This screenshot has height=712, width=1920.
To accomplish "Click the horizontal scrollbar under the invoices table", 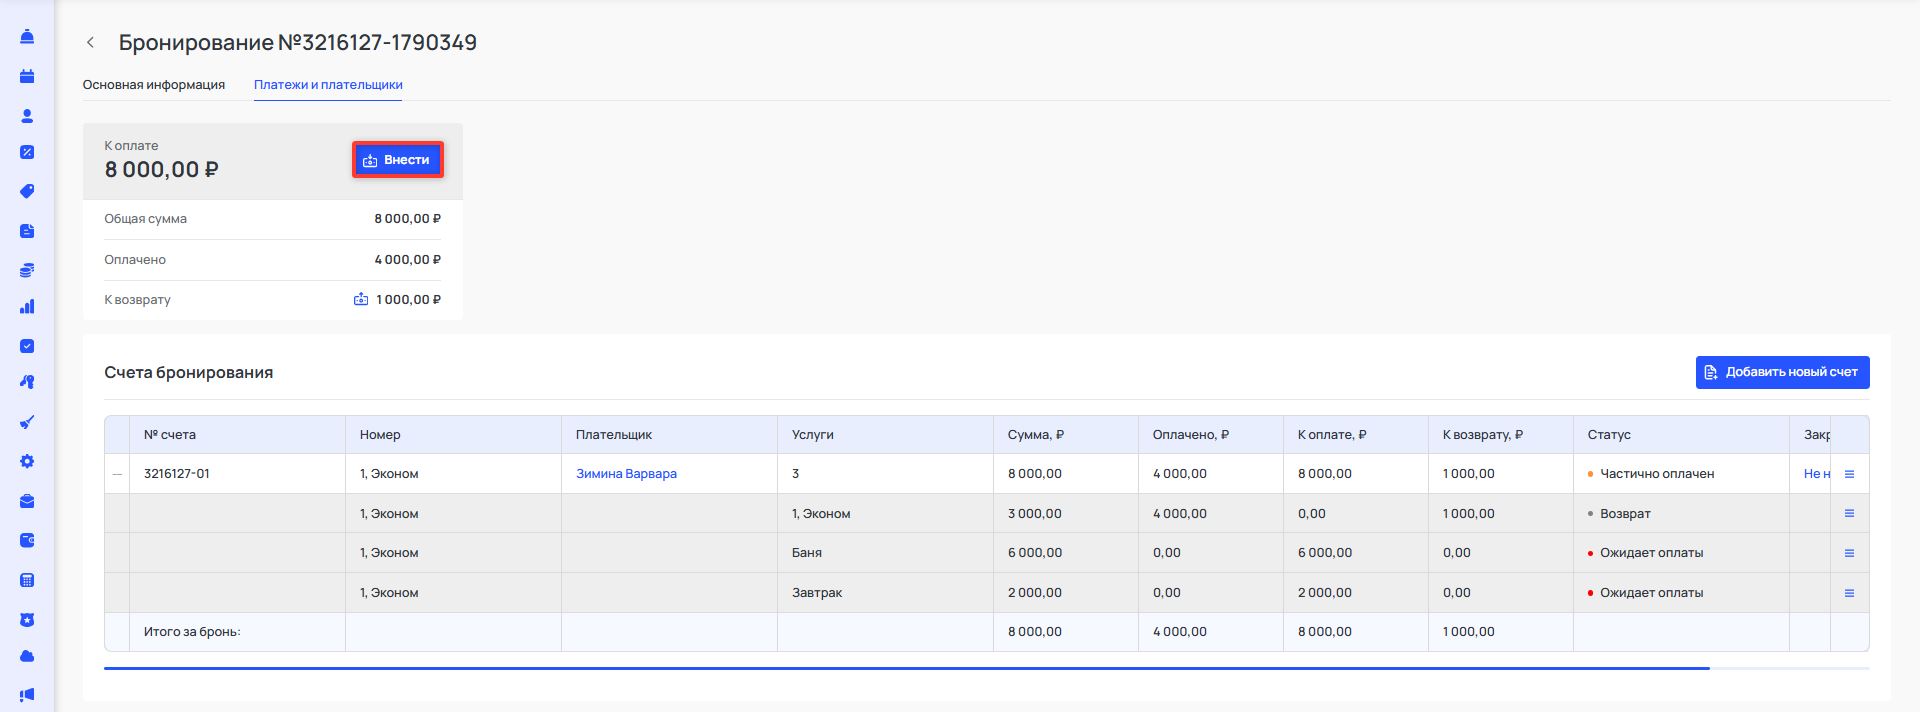I will click(x=906, y=668).
